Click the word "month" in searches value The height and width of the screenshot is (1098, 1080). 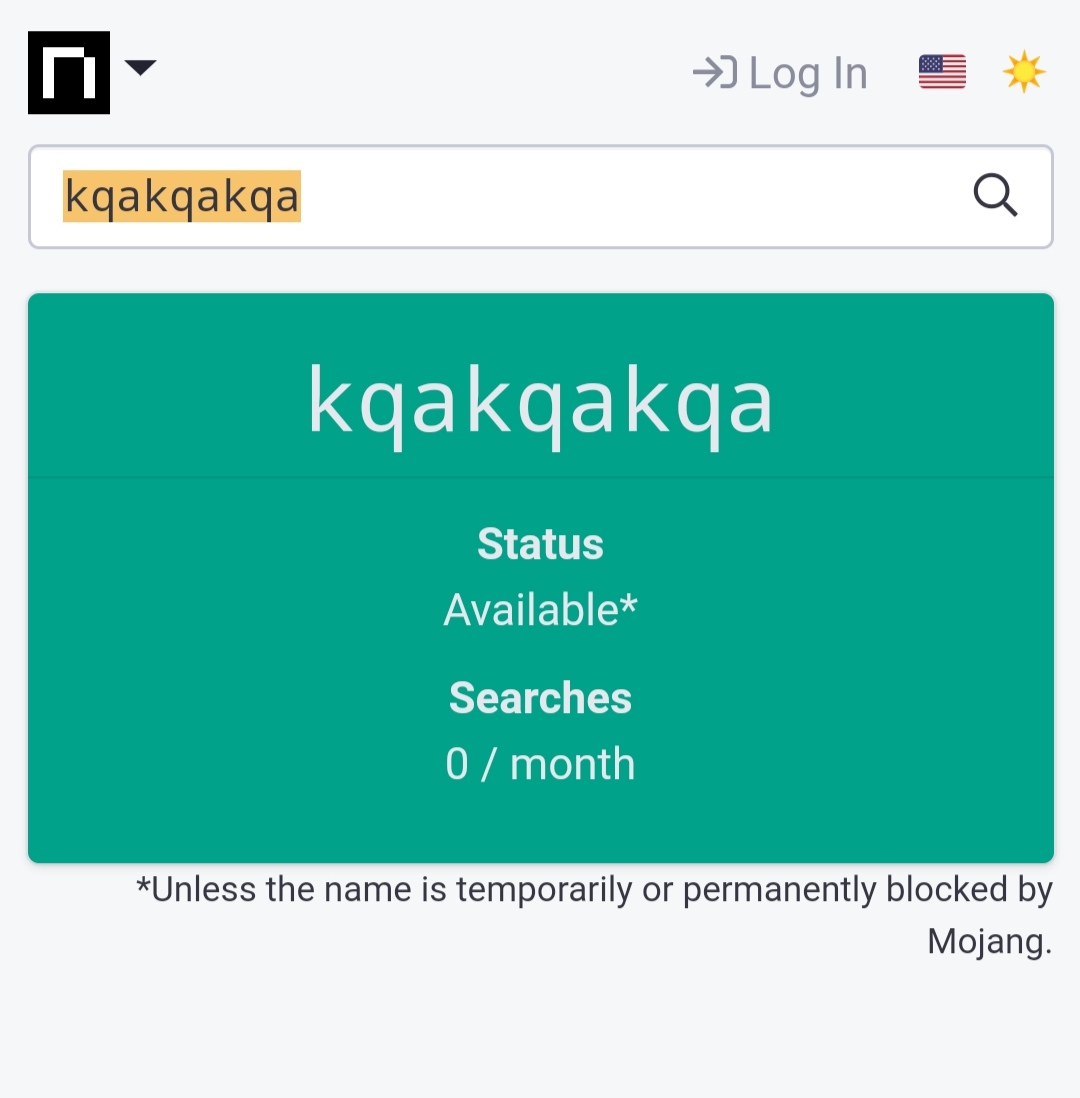pyautogui.click(x=572, y=763)
